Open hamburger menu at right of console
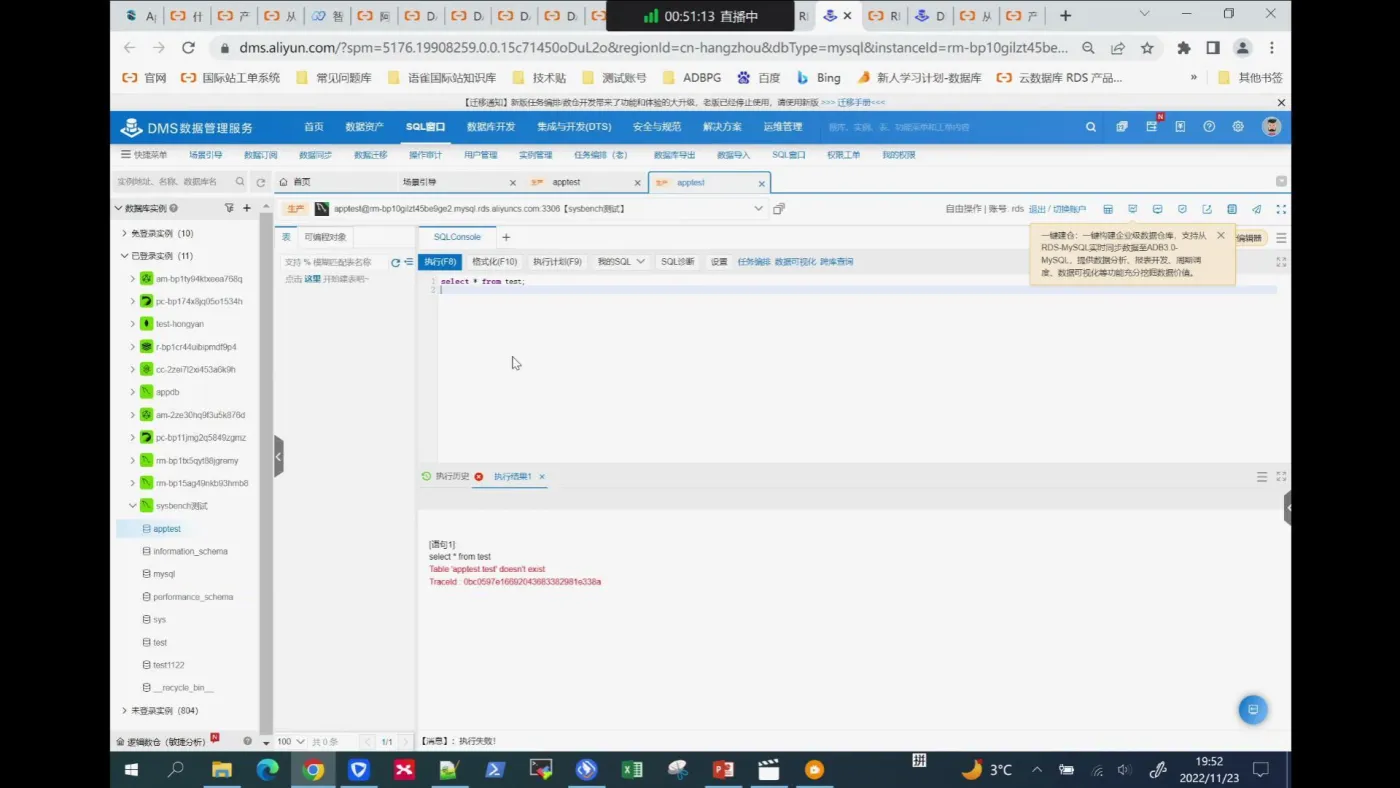This screenshot has width=1400, height=788. (1281, 238)
